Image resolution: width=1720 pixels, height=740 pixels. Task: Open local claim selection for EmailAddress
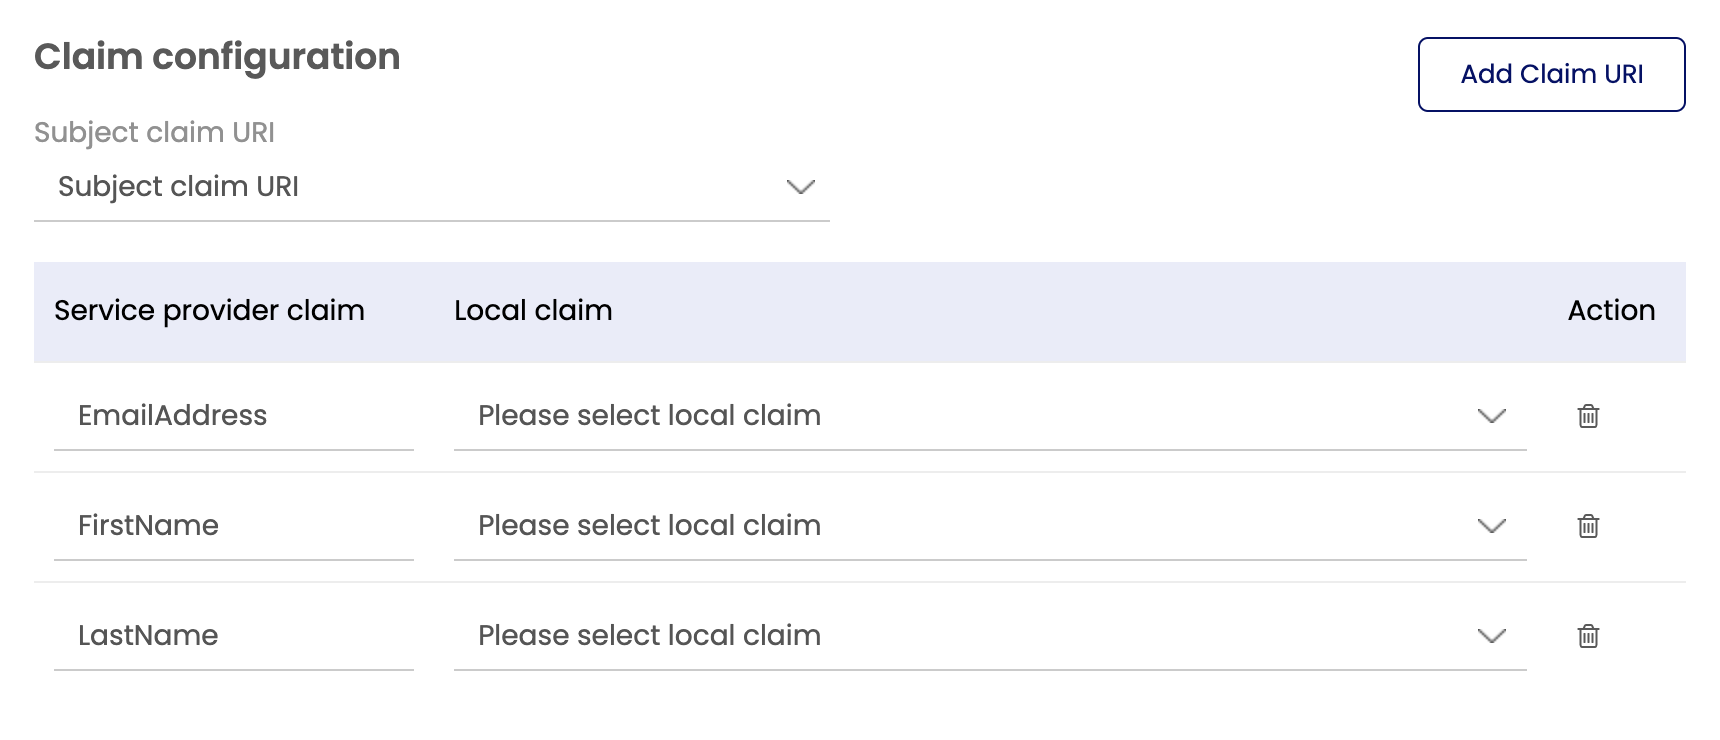click(900, 416)
